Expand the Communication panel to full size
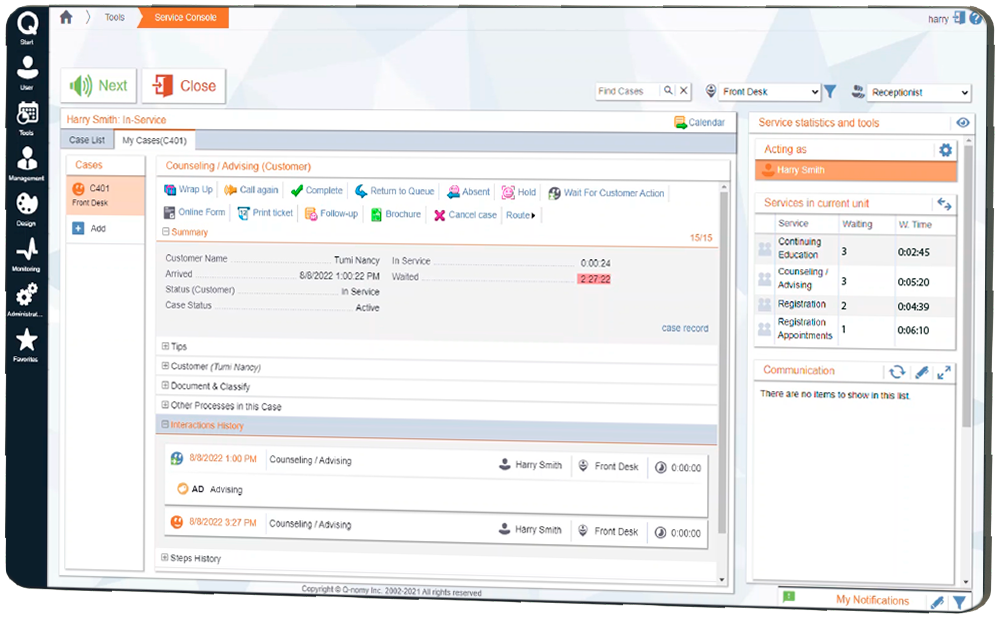This screenshot has width=1001, height=622. click(944, 372)
